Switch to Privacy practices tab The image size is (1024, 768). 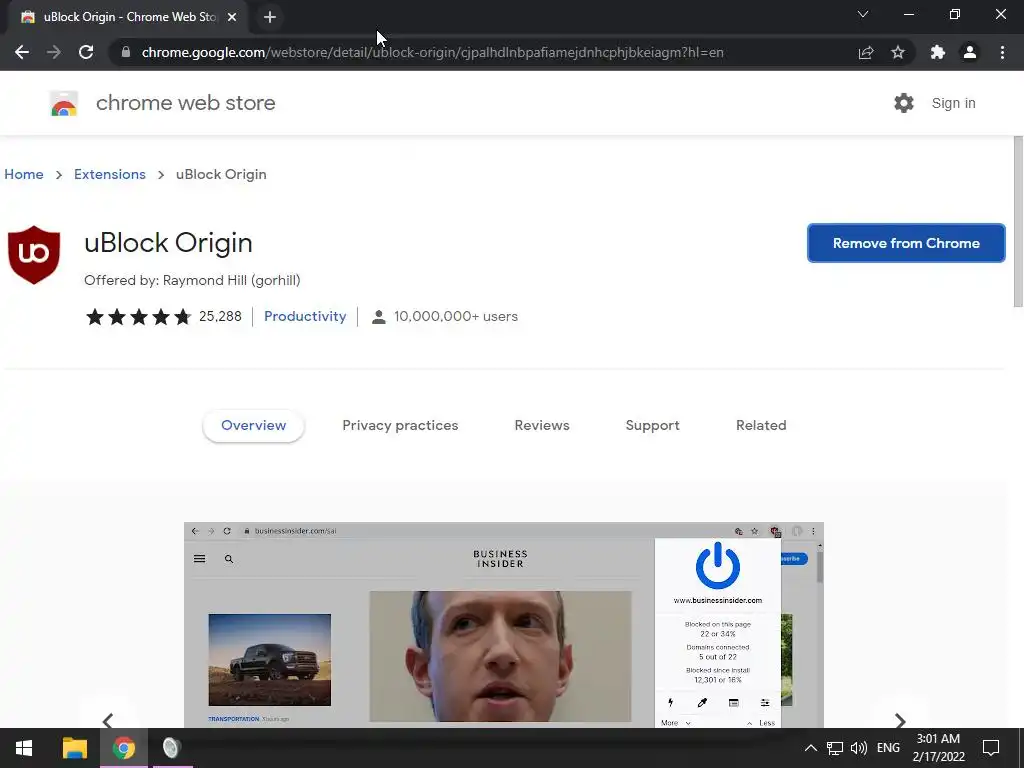(400, 425)
